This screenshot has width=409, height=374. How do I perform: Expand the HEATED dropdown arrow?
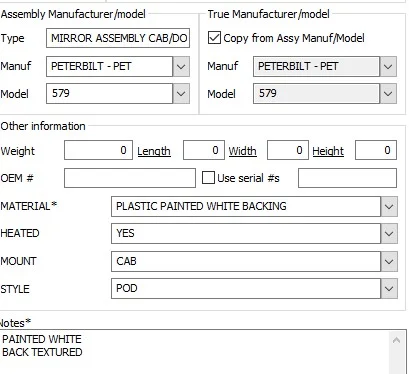coord(389,233)
